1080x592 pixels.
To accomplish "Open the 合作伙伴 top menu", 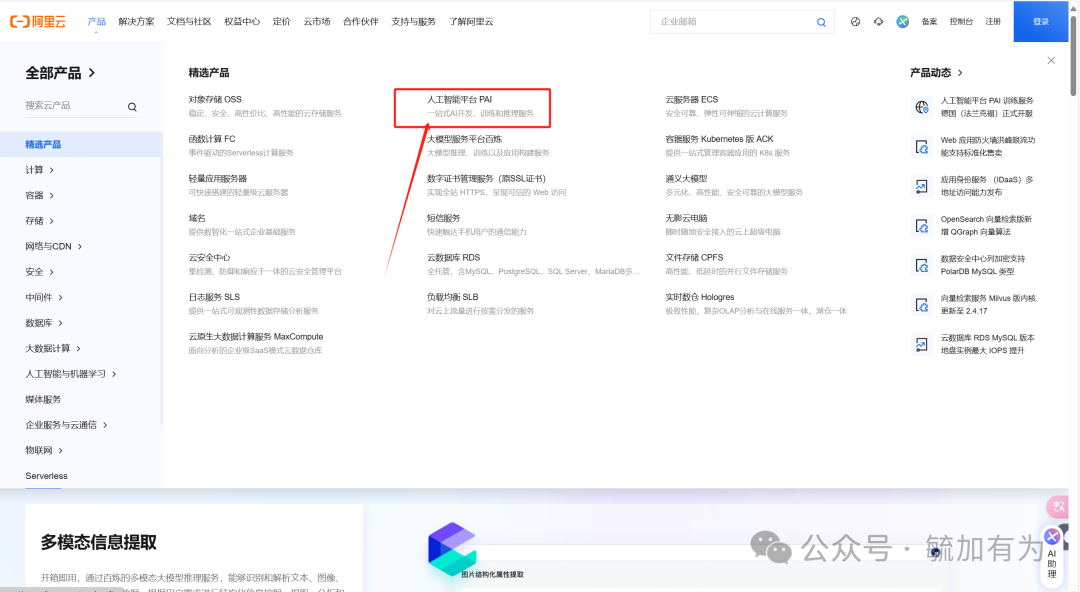I will point(361,21).
